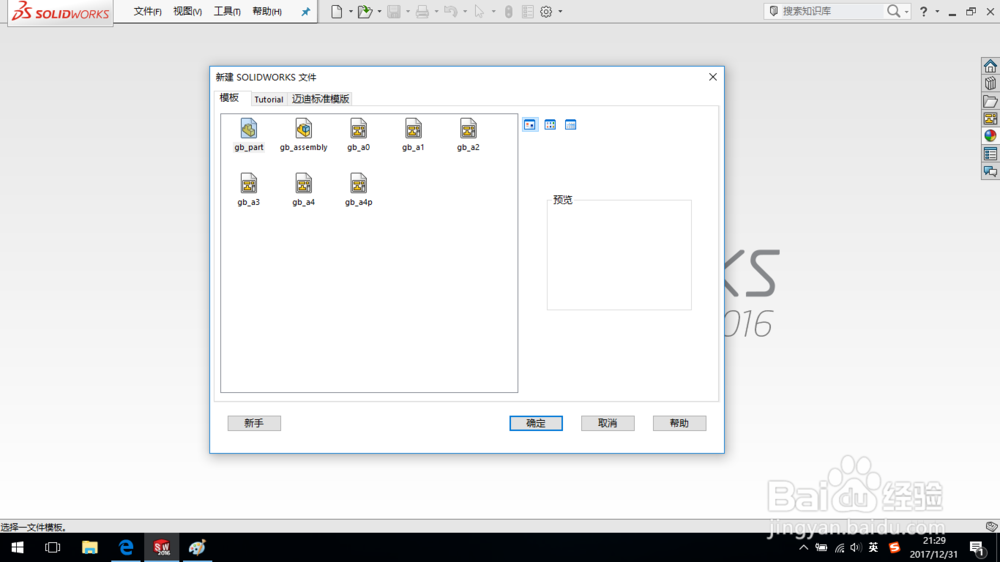This screenshot has height=562, width=1000.
Task: Click the New document toolbar icon
Action: (337, 11)
